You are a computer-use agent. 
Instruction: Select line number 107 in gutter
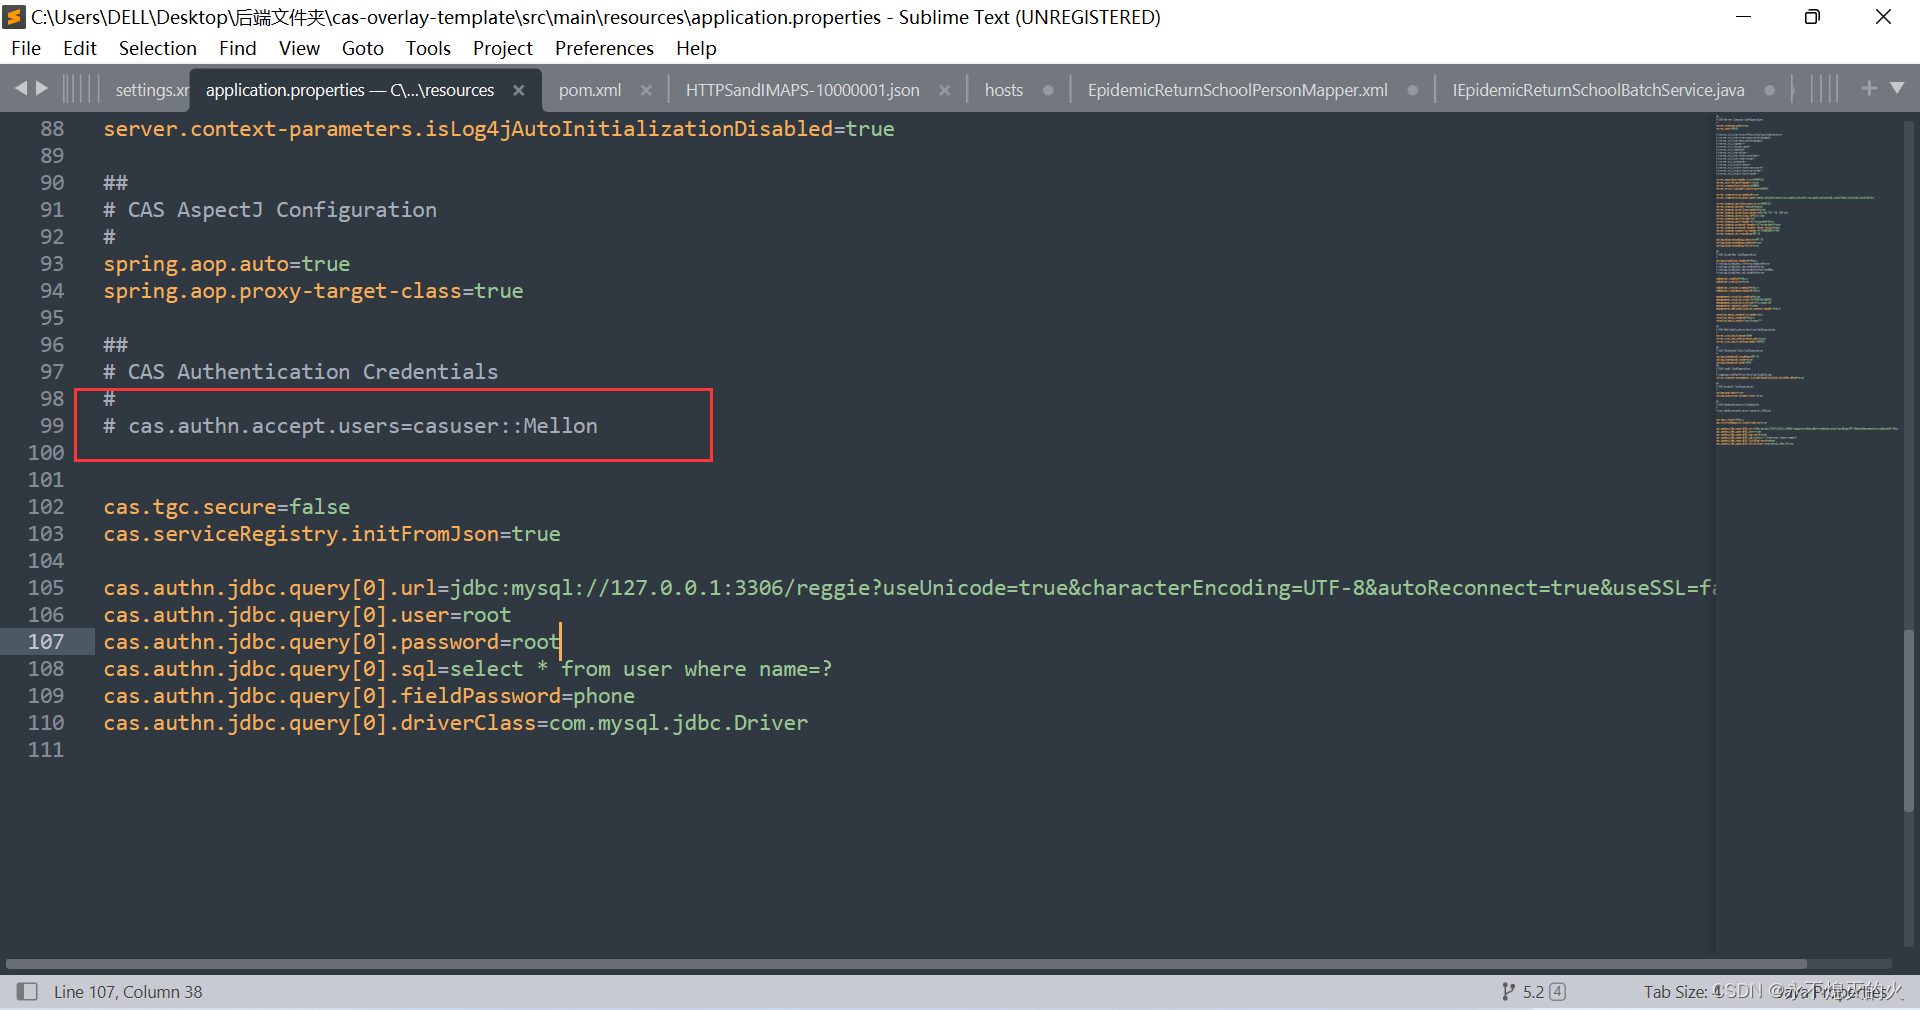pyautogui.click(x=46, y=641)
